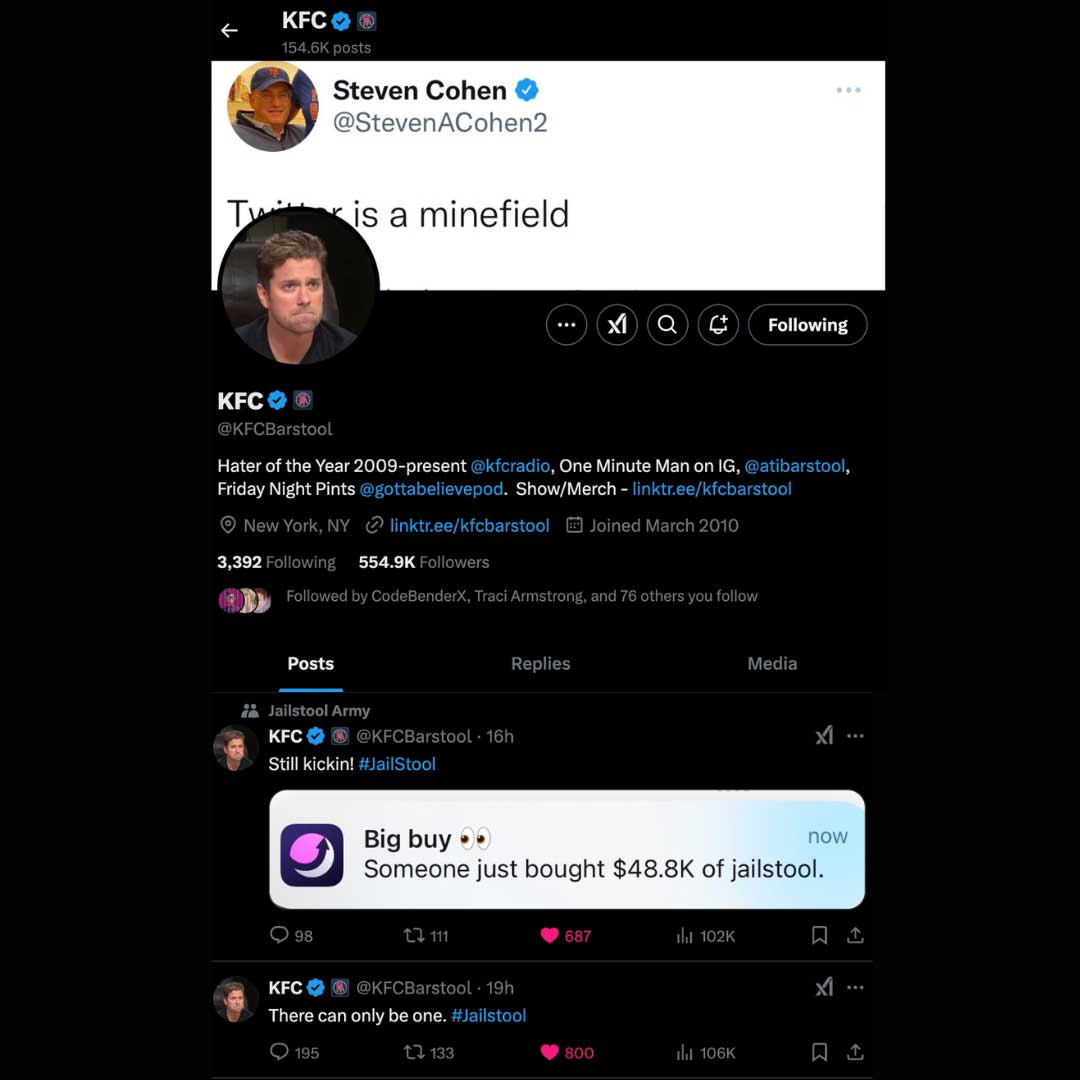The width and height of the screenshot is (1080, 1080).
Task: Open three-dot menu on 'Still kickin!' post
Action: coord(855,736)
